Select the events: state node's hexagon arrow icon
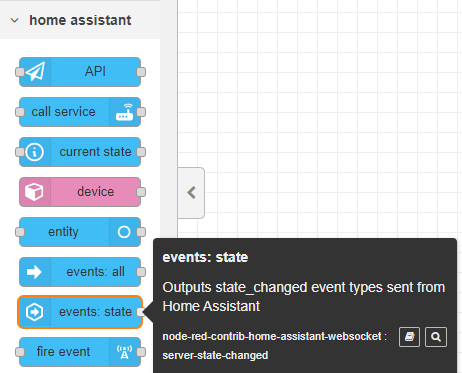 pyautogui.click(x=35, y=312)
